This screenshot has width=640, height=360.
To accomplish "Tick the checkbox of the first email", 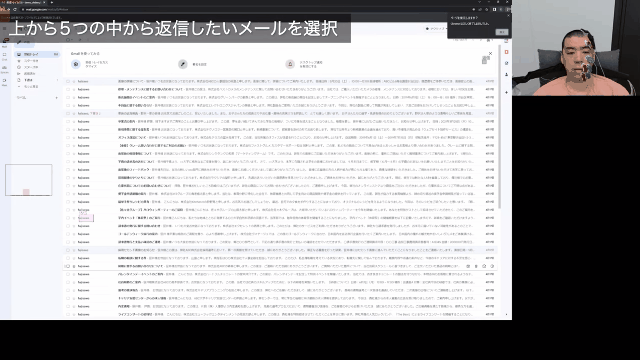I will 68,81.
